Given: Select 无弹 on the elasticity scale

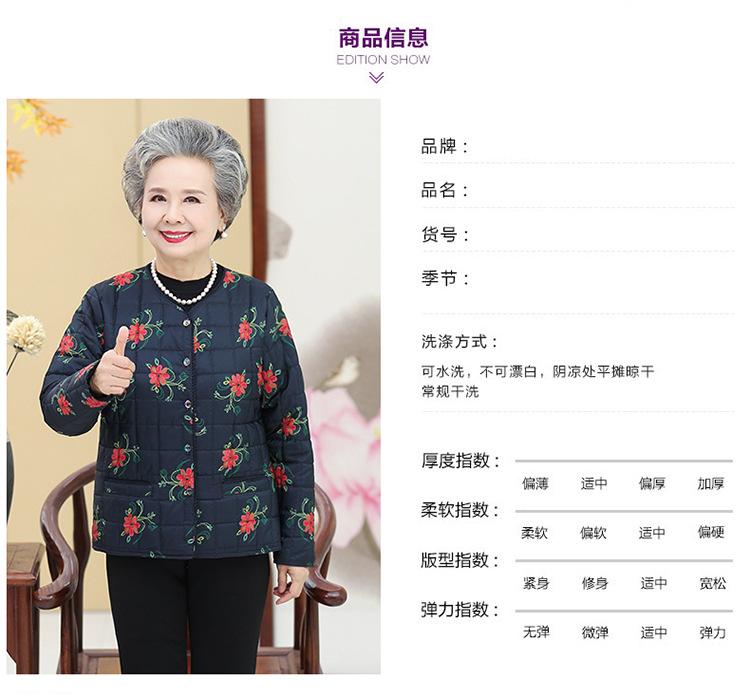Looking at the screenshot, I should pos(536,632).
